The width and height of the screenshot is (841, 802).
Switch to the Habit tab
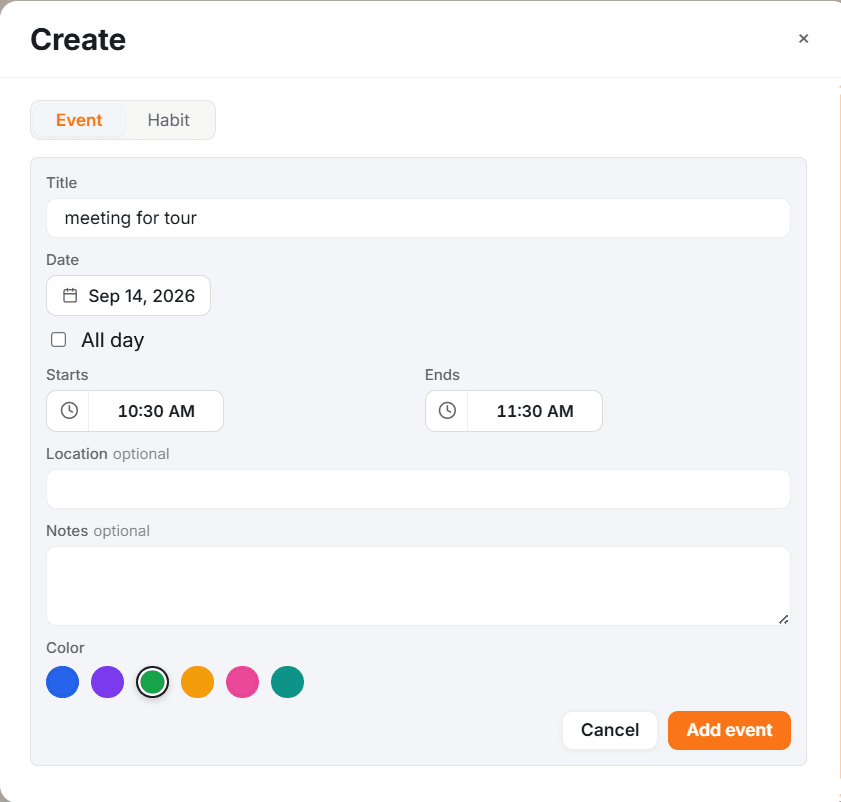(x=168, y=120)
